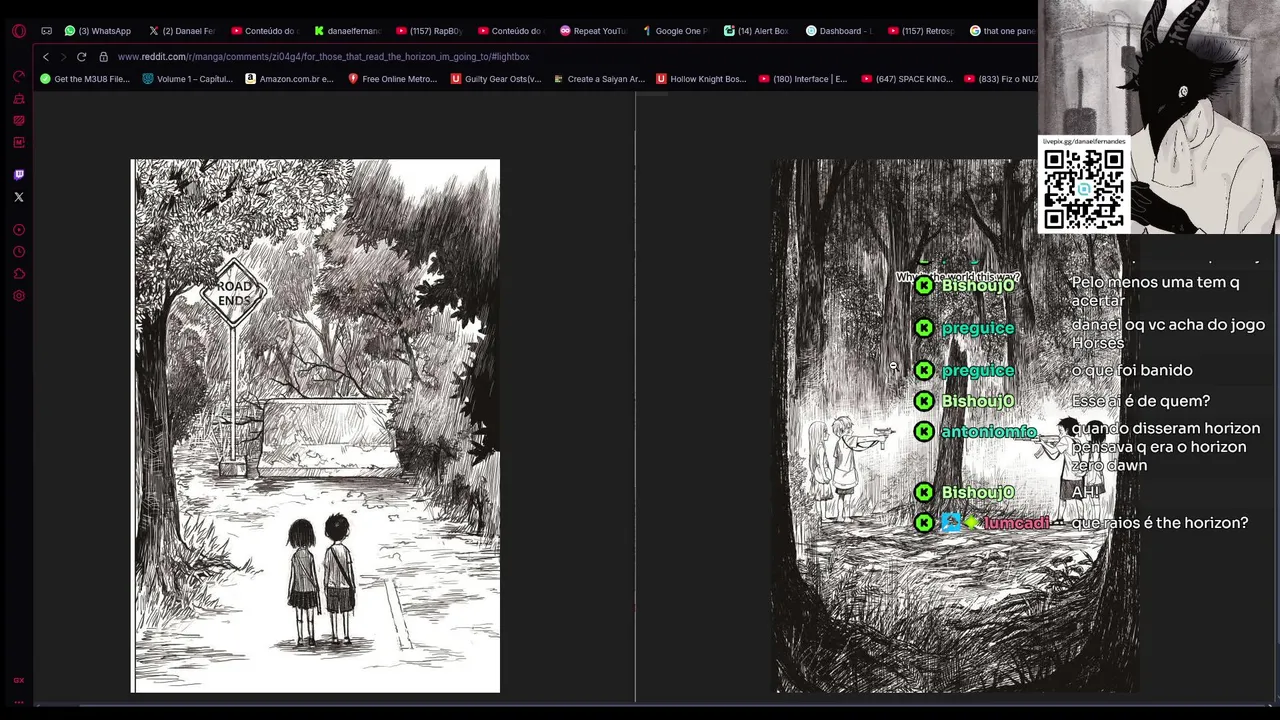Click the reddit.com address bar URL
Image resolution: width=1280 pixels, height=720 pixels.
click(x=323, y=57)
